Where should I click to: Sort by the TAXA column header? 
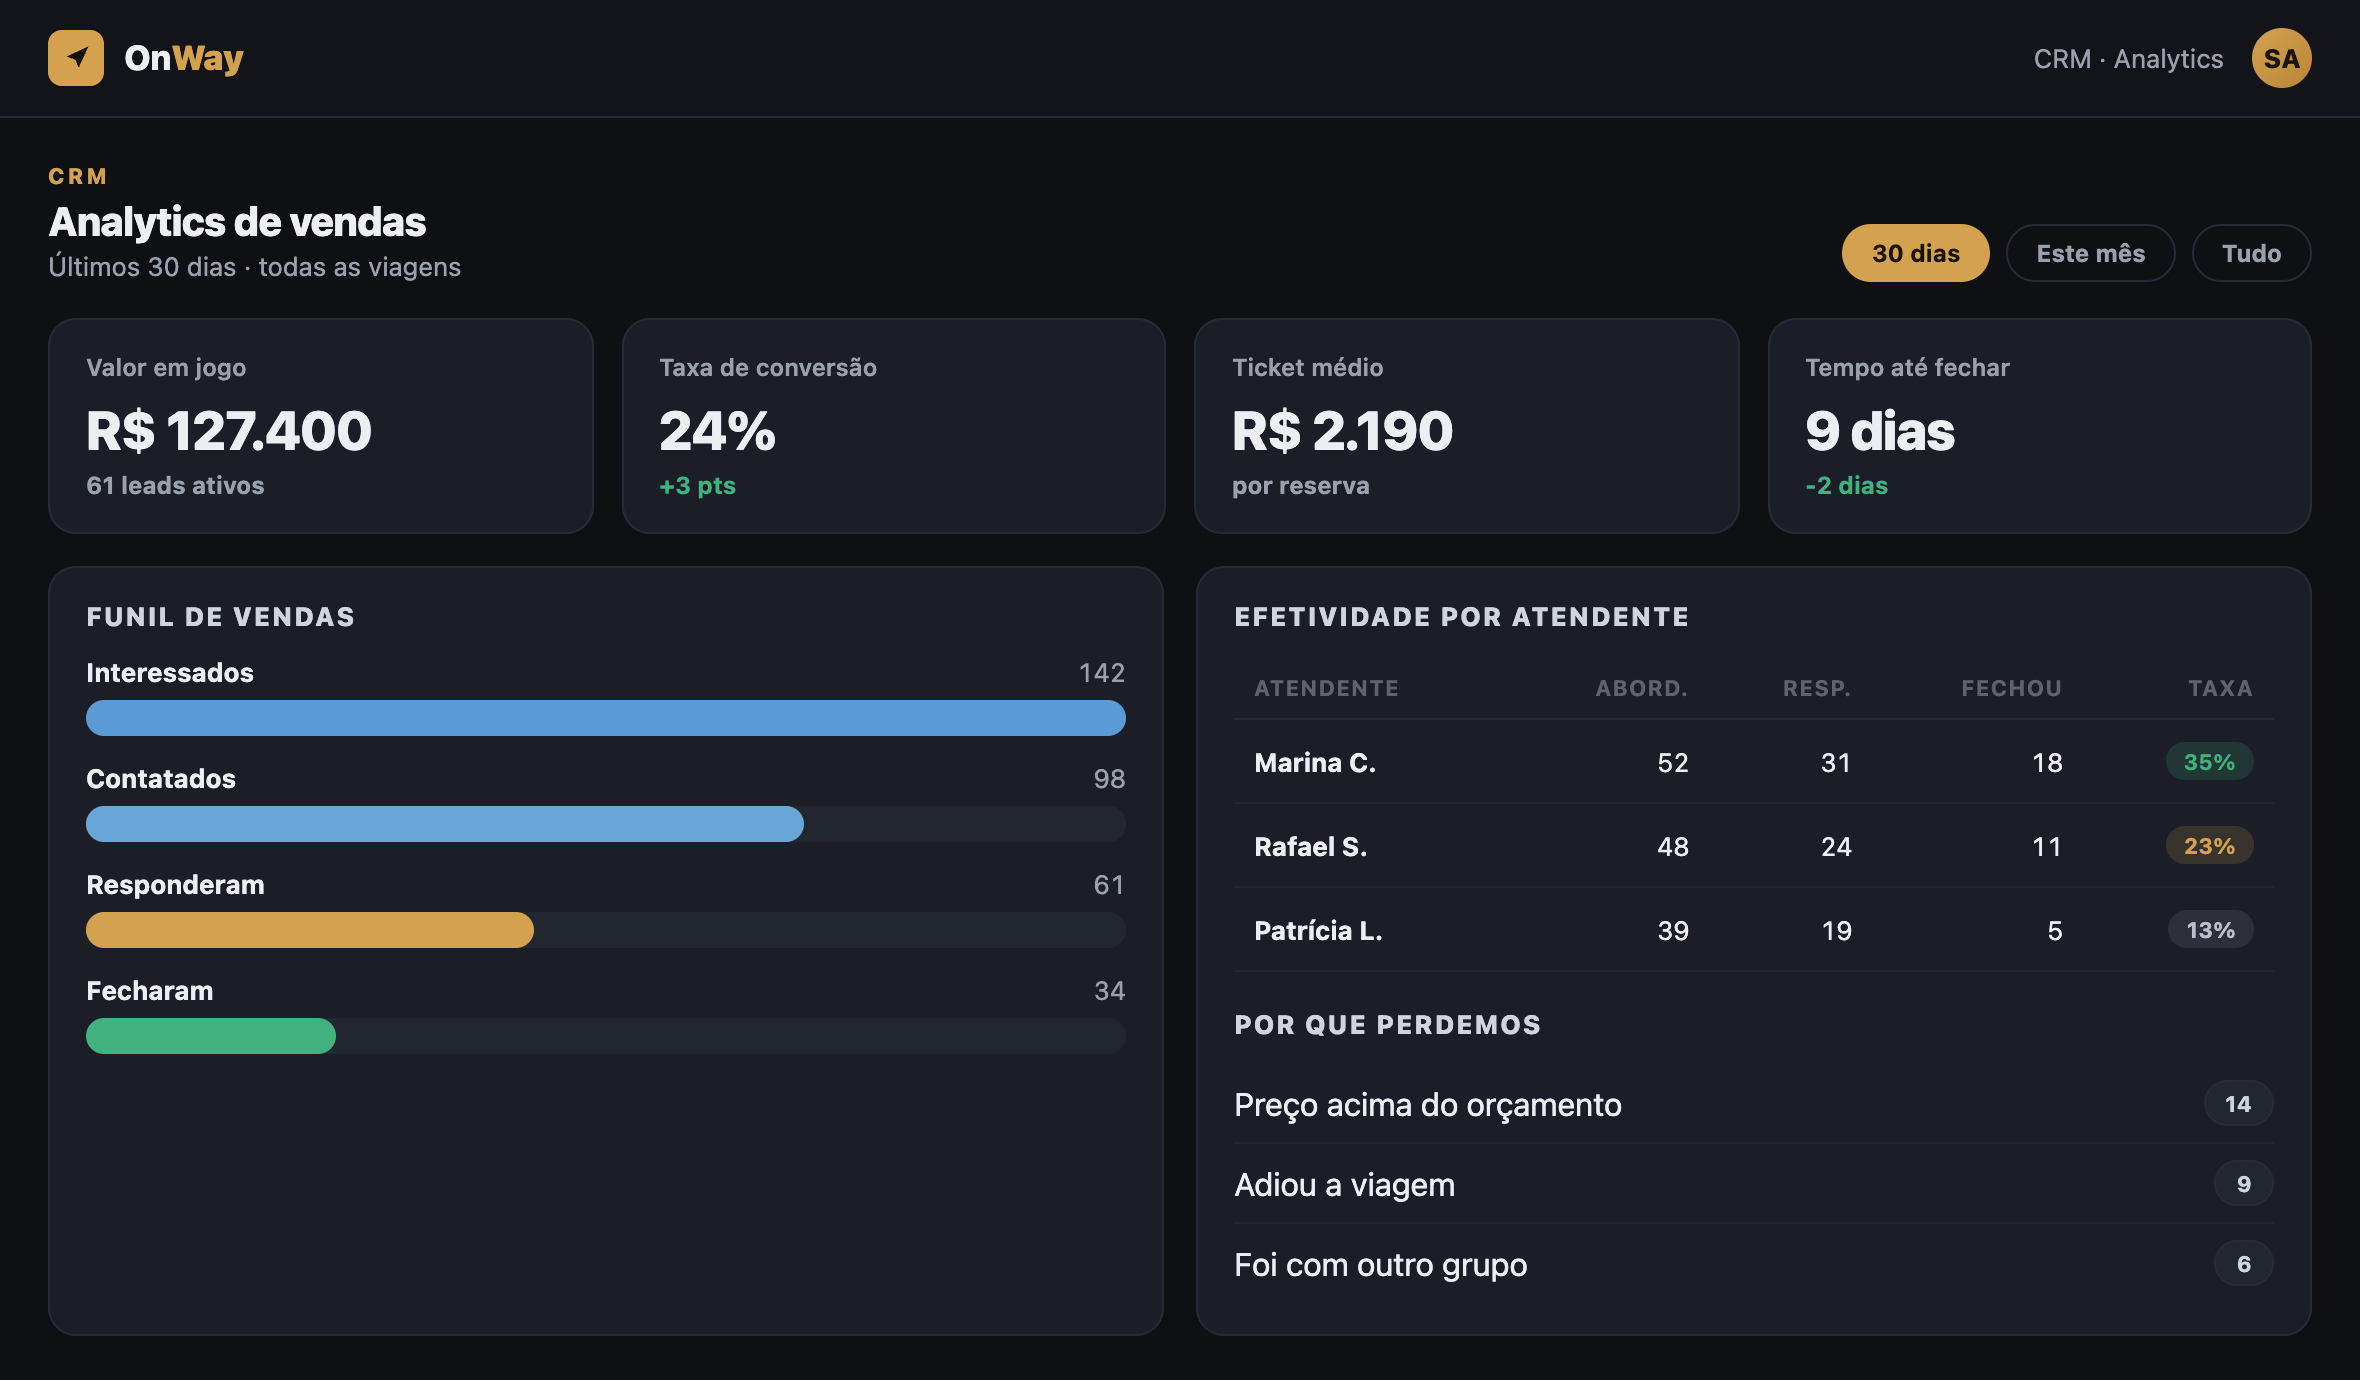pos(2220,688)
